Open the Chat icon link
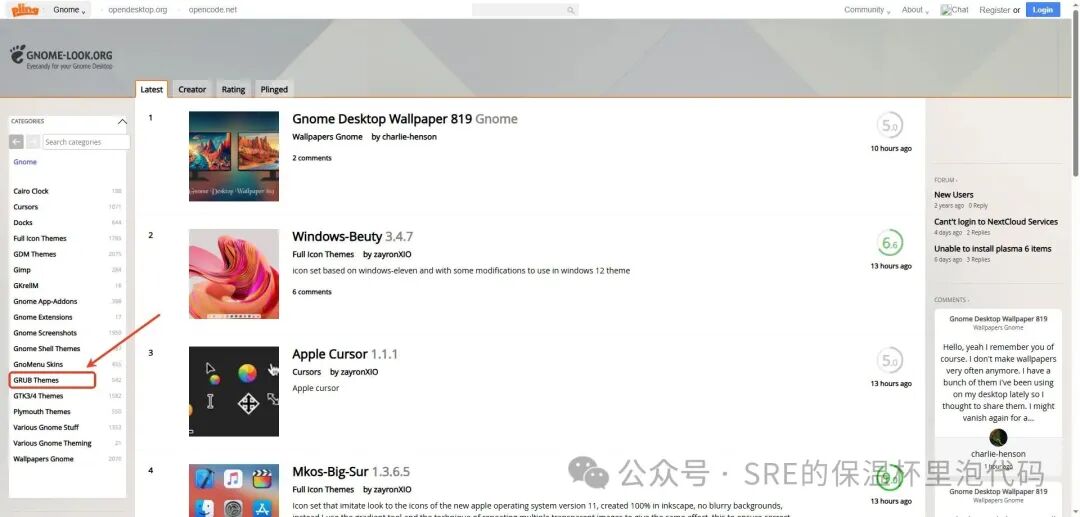Viewport: 1080px width, 517px height. (x=955, y=10)
